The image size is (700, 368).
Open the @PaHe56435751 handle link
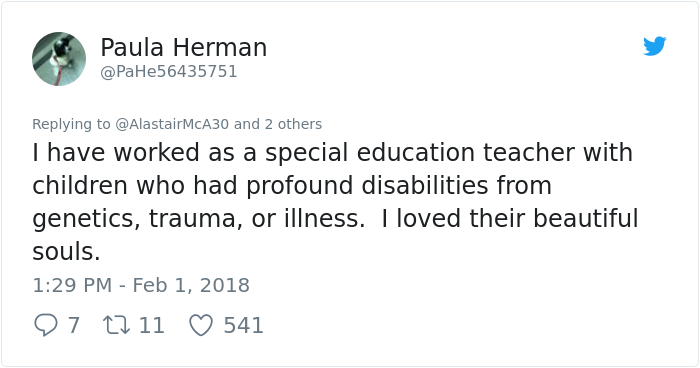[169, 71]
